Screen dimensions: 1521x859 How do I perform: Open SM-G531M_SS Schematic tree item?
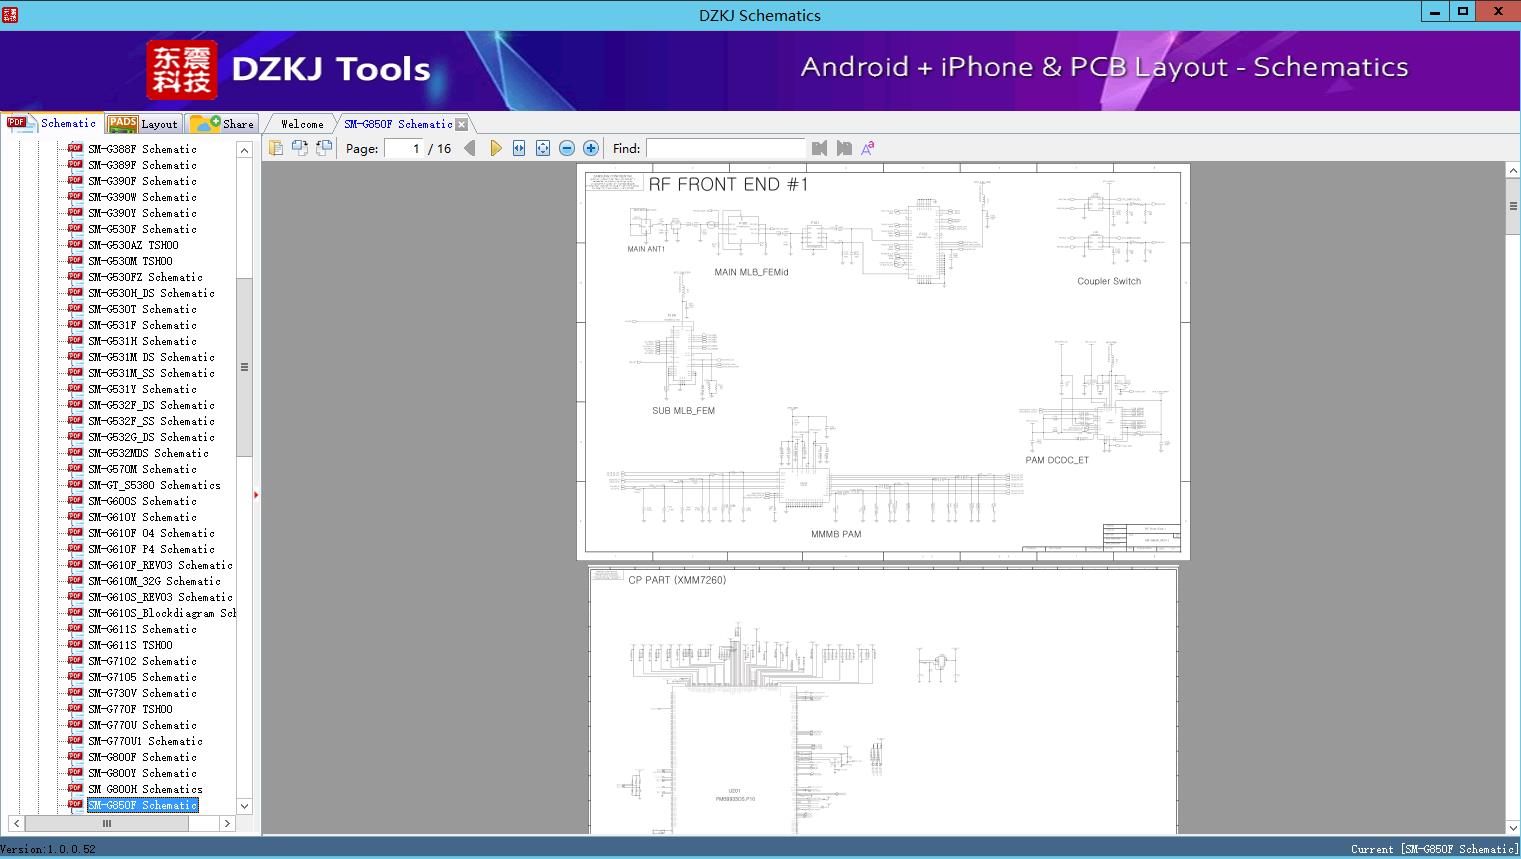(151, 373)
